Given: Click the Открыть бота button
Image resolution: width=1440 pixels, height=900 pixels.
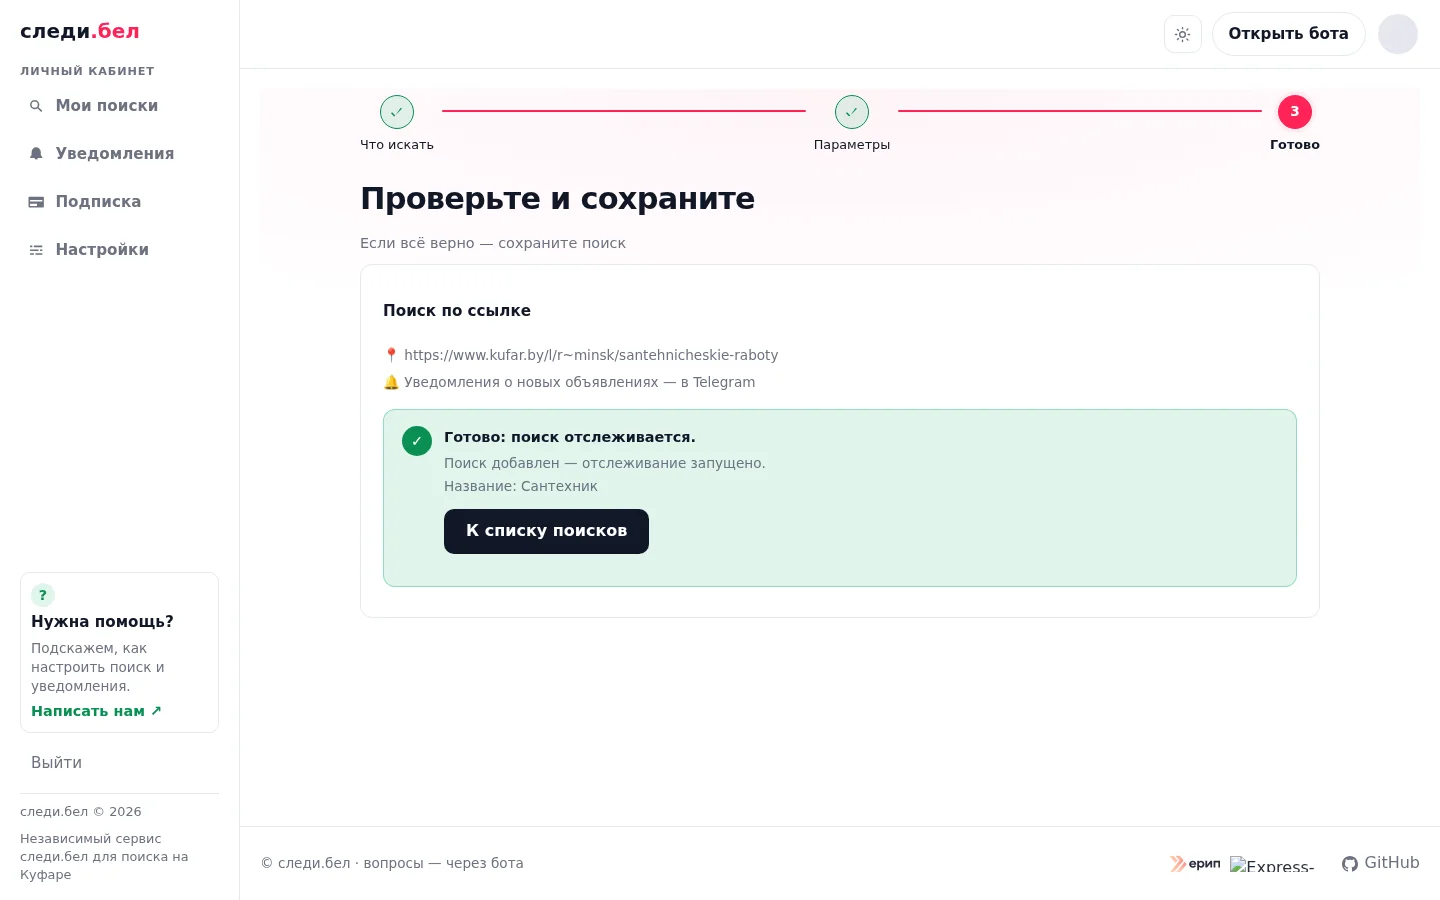Looking at the screenshot, I should [1288, 34].
